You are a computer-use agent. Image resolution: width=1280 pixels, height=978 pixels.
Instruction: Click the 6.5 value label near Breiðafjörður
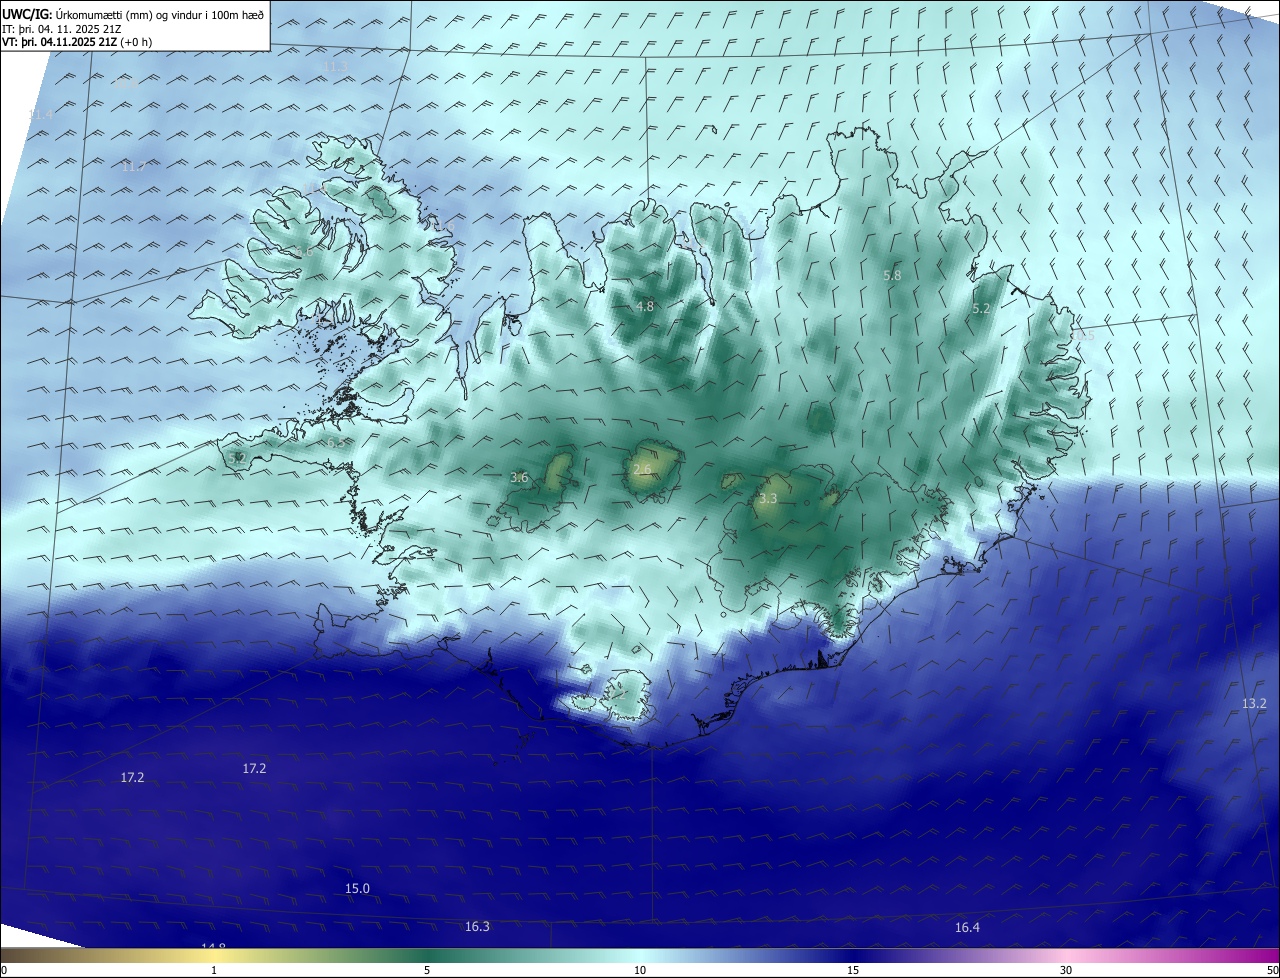point(335,442)
